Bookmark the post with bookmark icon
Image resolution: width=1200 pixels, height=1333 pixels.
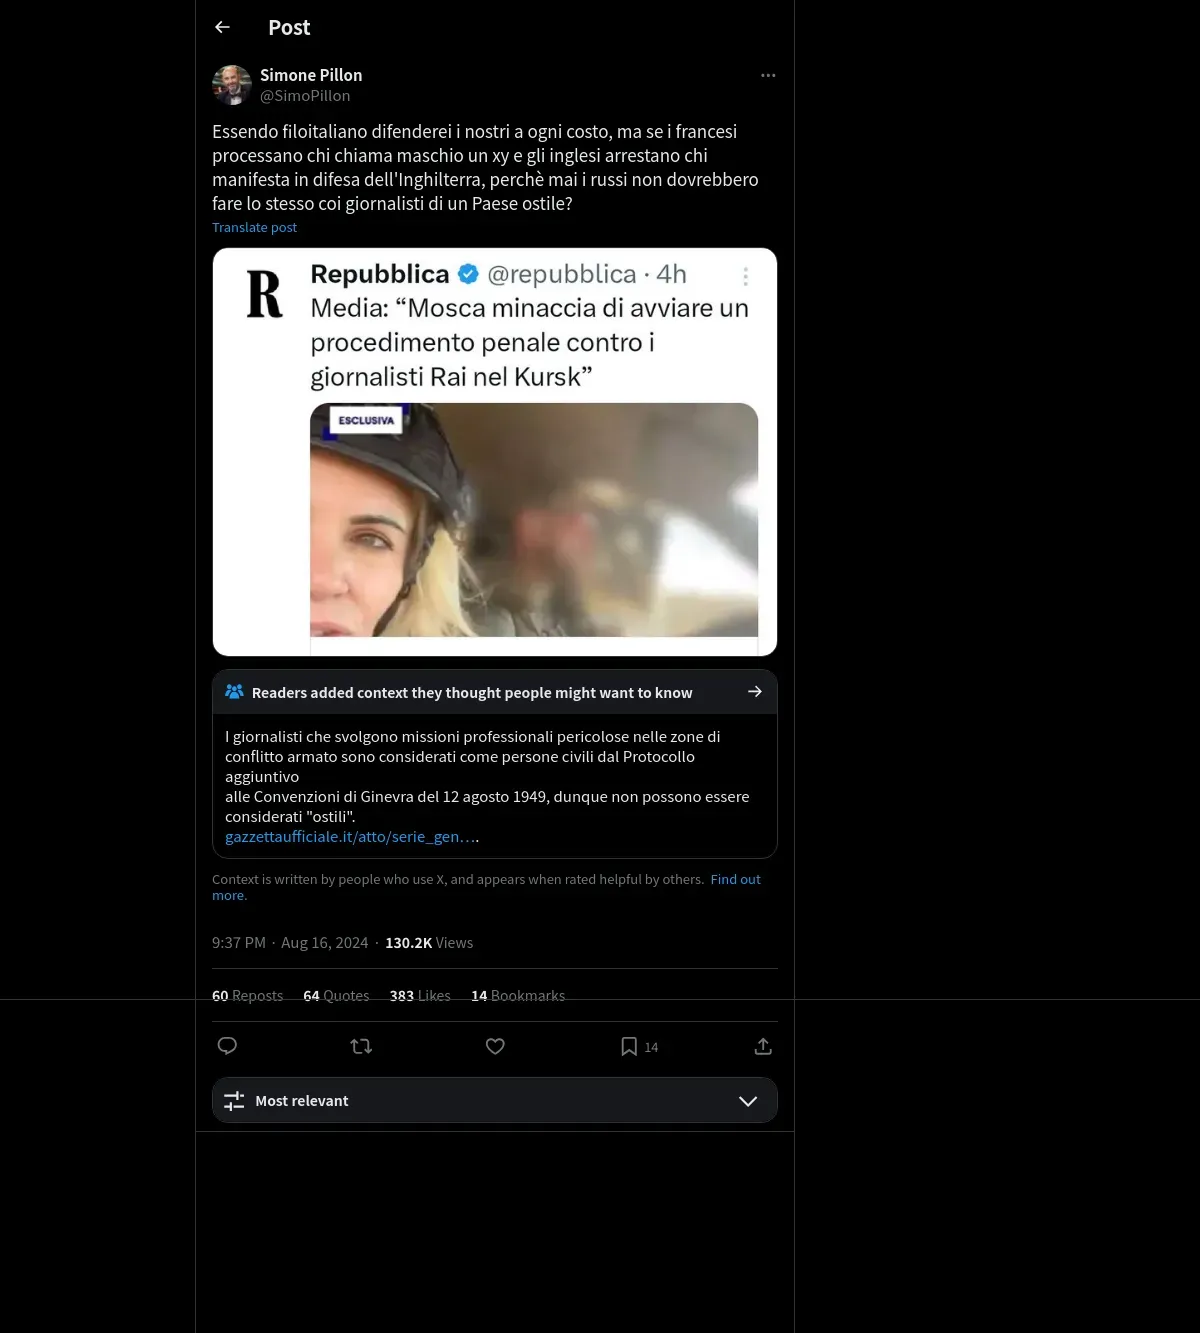point(629,1046)
